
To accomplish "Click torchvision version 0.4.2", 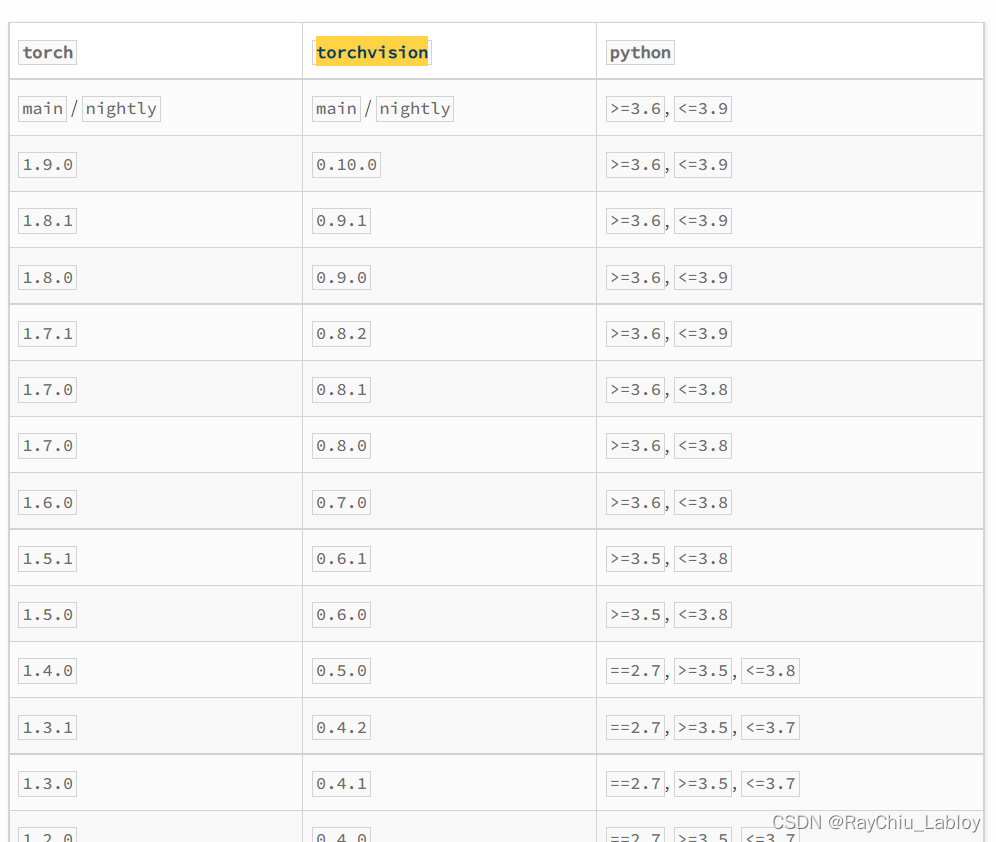I will 341,727.
